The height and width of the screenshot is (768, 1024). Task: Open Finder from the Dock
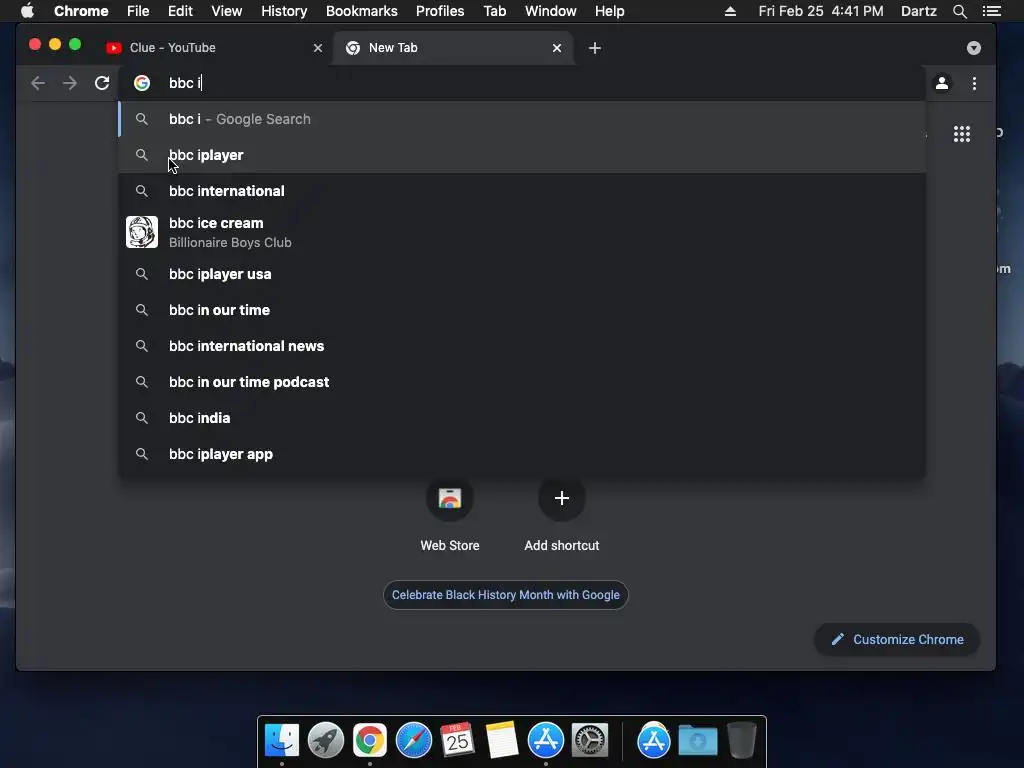coord(282,740)
